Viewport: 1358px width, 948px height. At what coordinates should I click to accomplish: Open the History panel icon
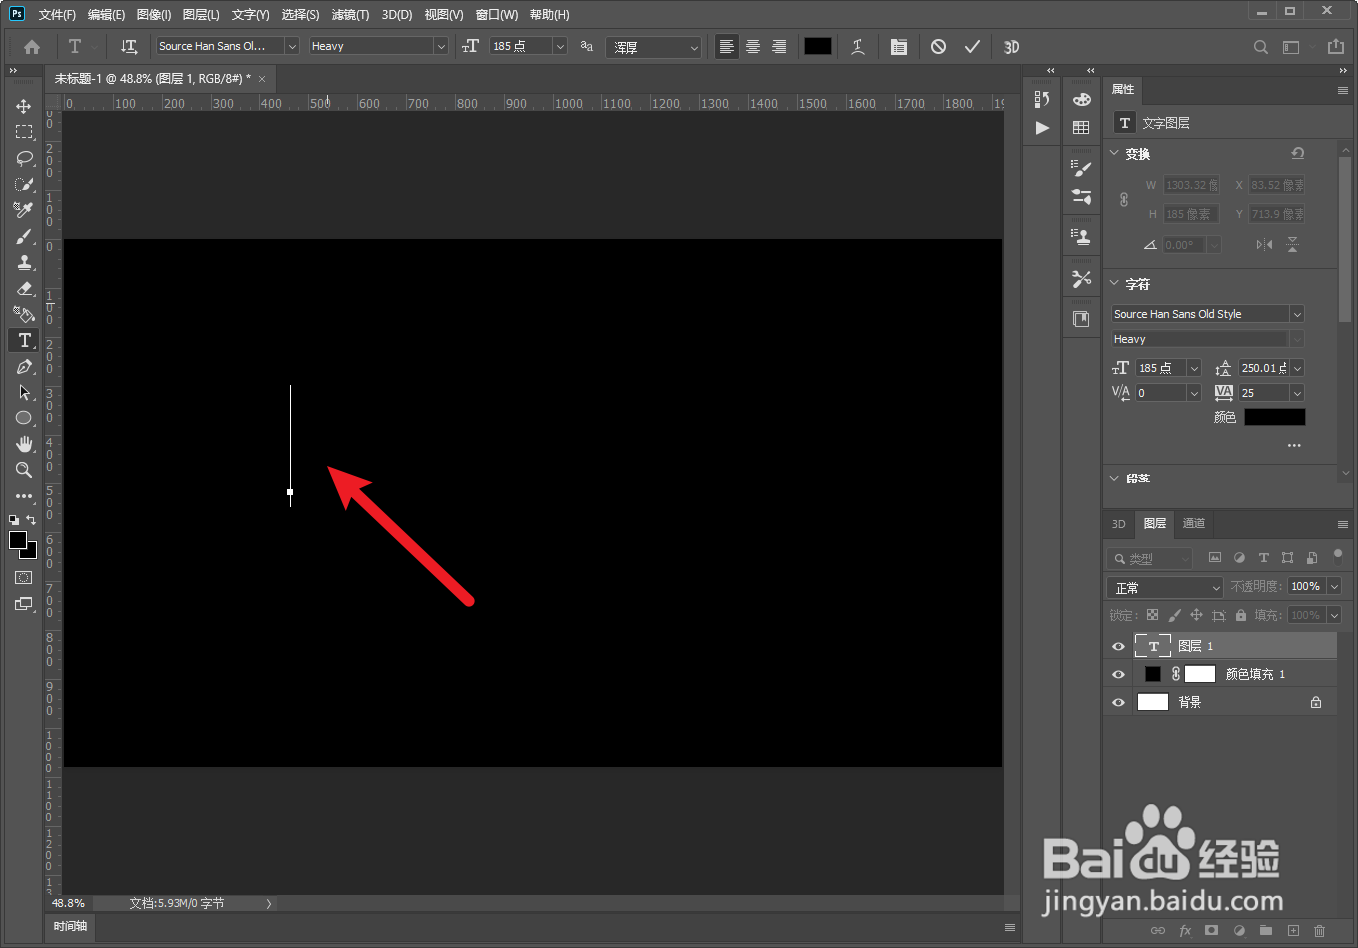tap(1042, 99)
